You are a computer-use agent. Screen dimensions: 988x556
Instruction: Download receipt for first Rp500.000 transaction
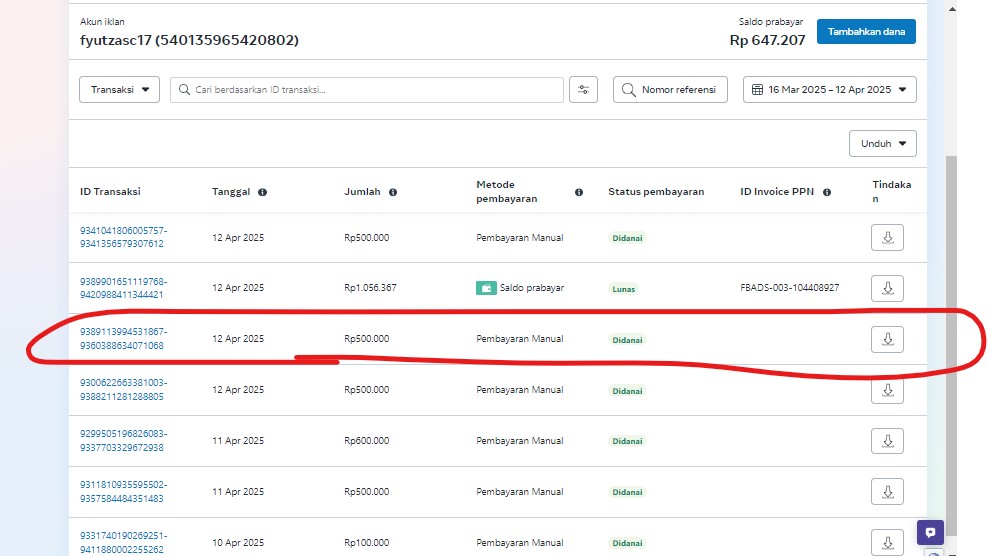(887, 238)
